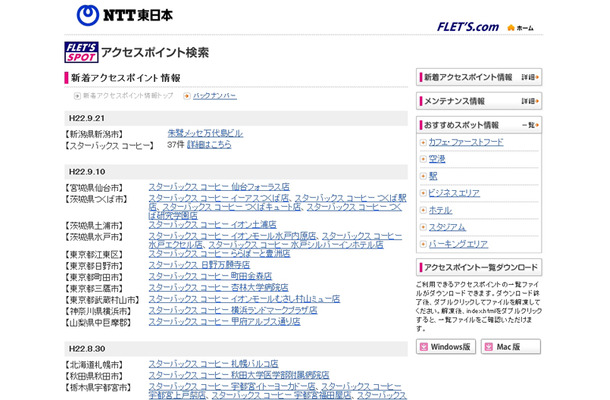Screen dimensions: 610x400
Task: Open メンテナンス情報 sidebar panel header
Action: [479, 101]
